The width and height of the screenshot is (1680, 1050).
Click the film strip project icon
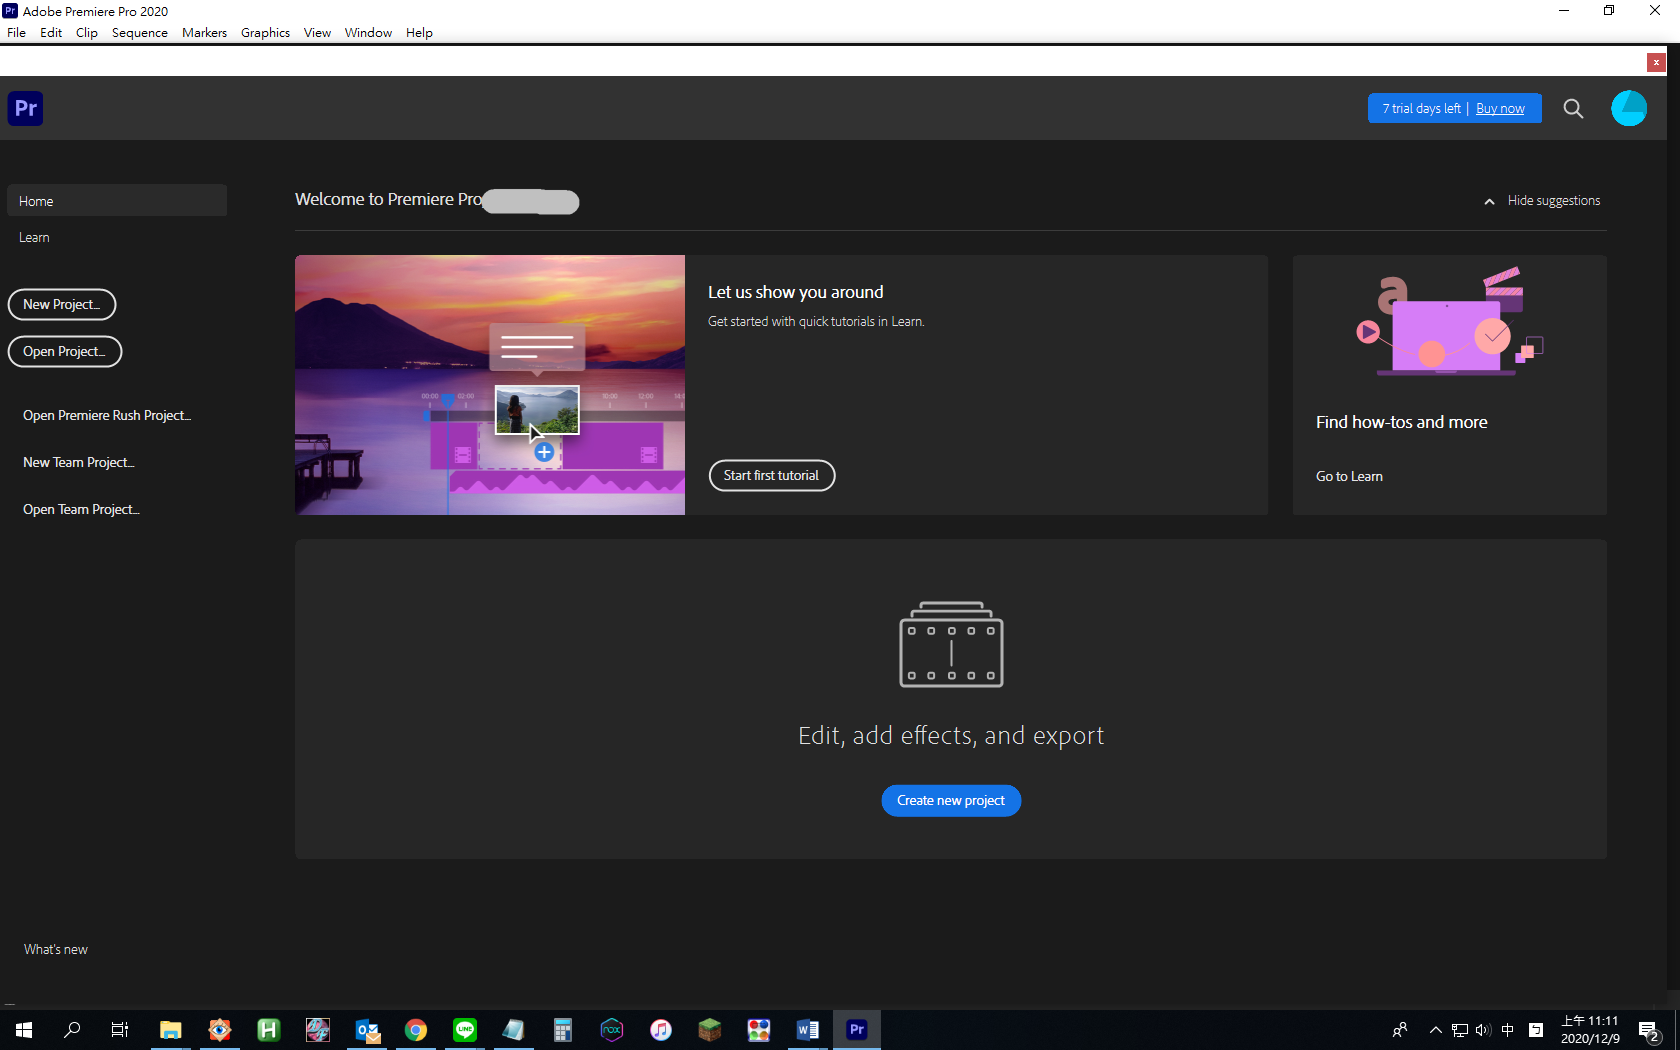[x=951, y=645]
